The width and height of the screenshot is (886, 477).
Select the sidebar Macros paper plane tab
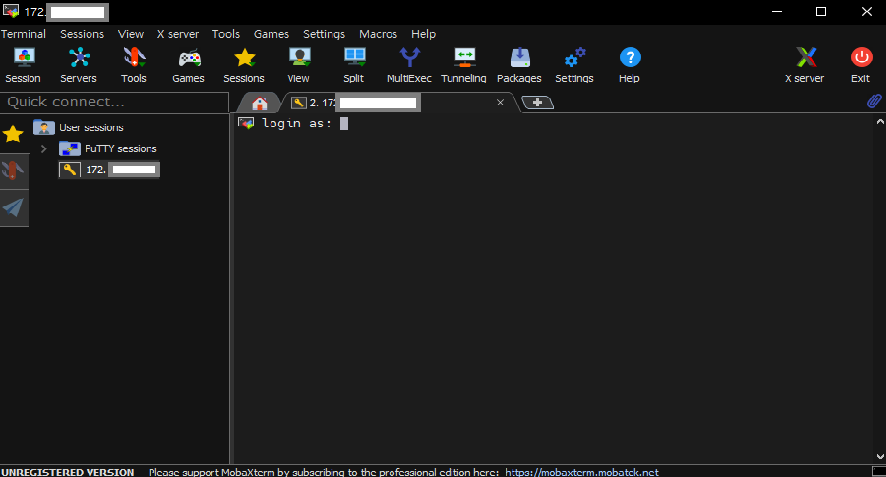(14, 207)
